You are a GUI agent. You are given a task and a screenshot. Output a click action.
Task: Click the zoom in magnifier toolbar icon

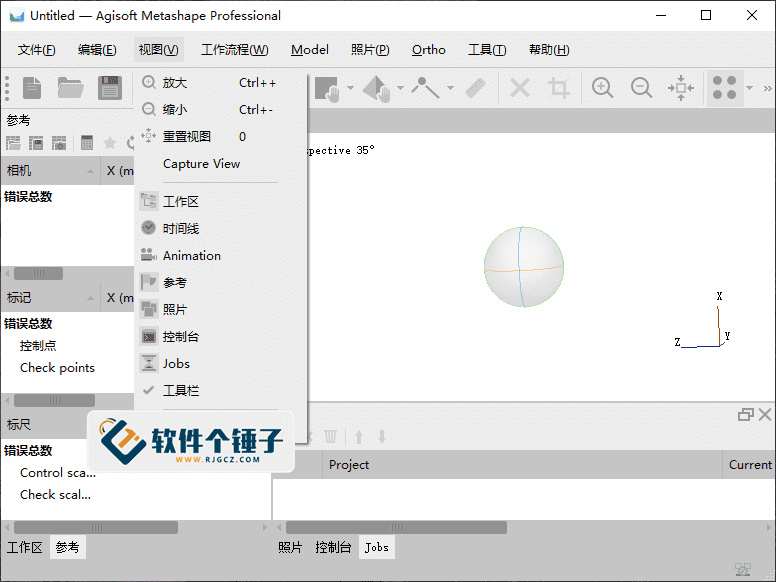(x=602, y=88)
